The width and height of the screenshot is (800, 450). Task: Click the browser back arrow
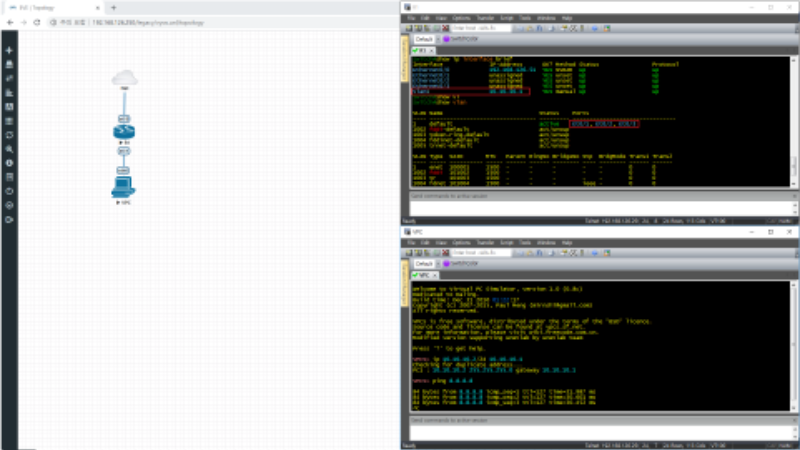click(11, 21)
